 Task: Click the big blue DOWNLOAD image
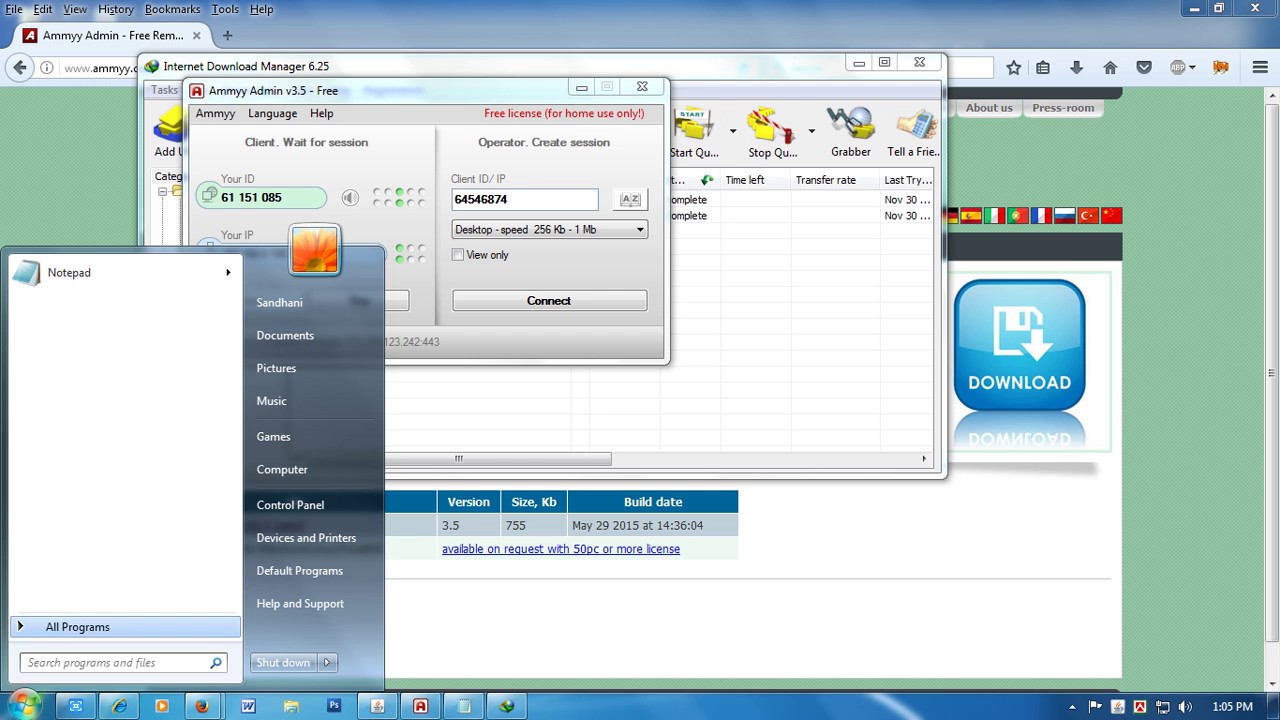(x=1019, y=346)
